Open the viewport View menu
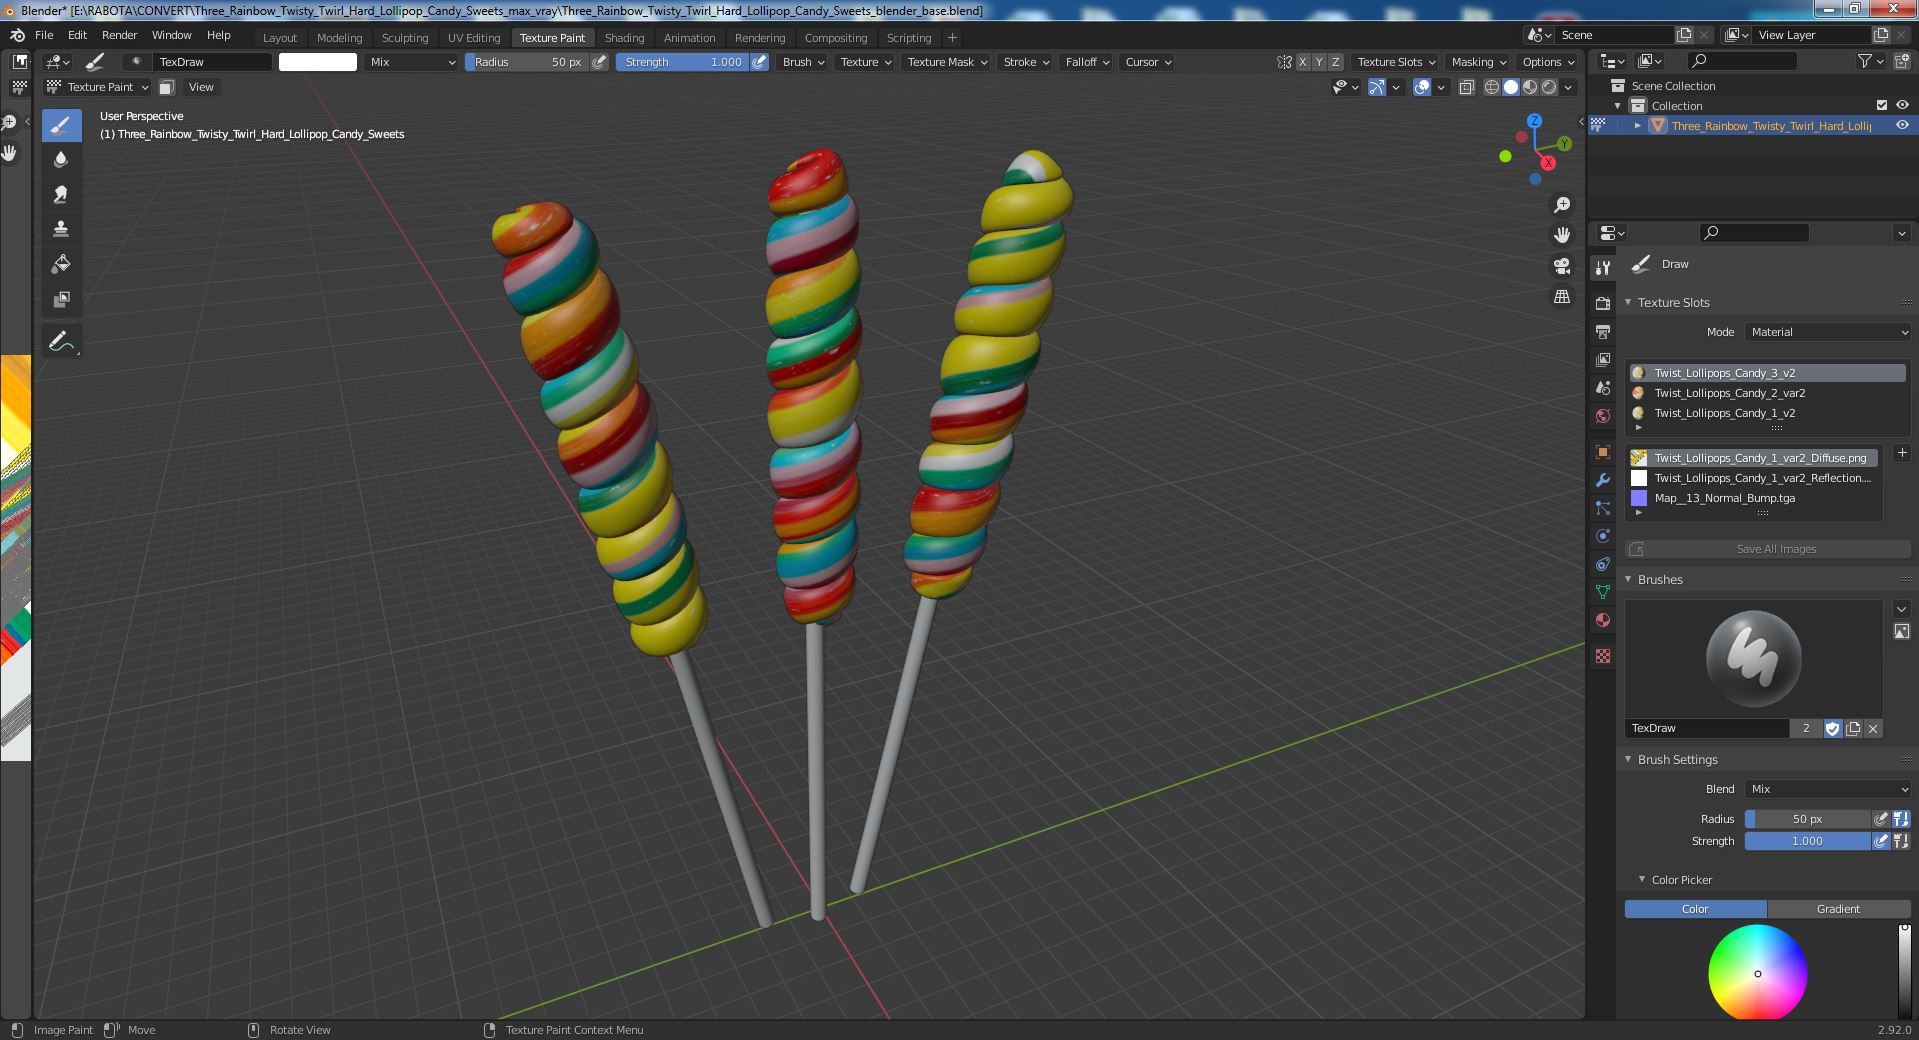The image size is (1919, 1040). click(201, 87)
